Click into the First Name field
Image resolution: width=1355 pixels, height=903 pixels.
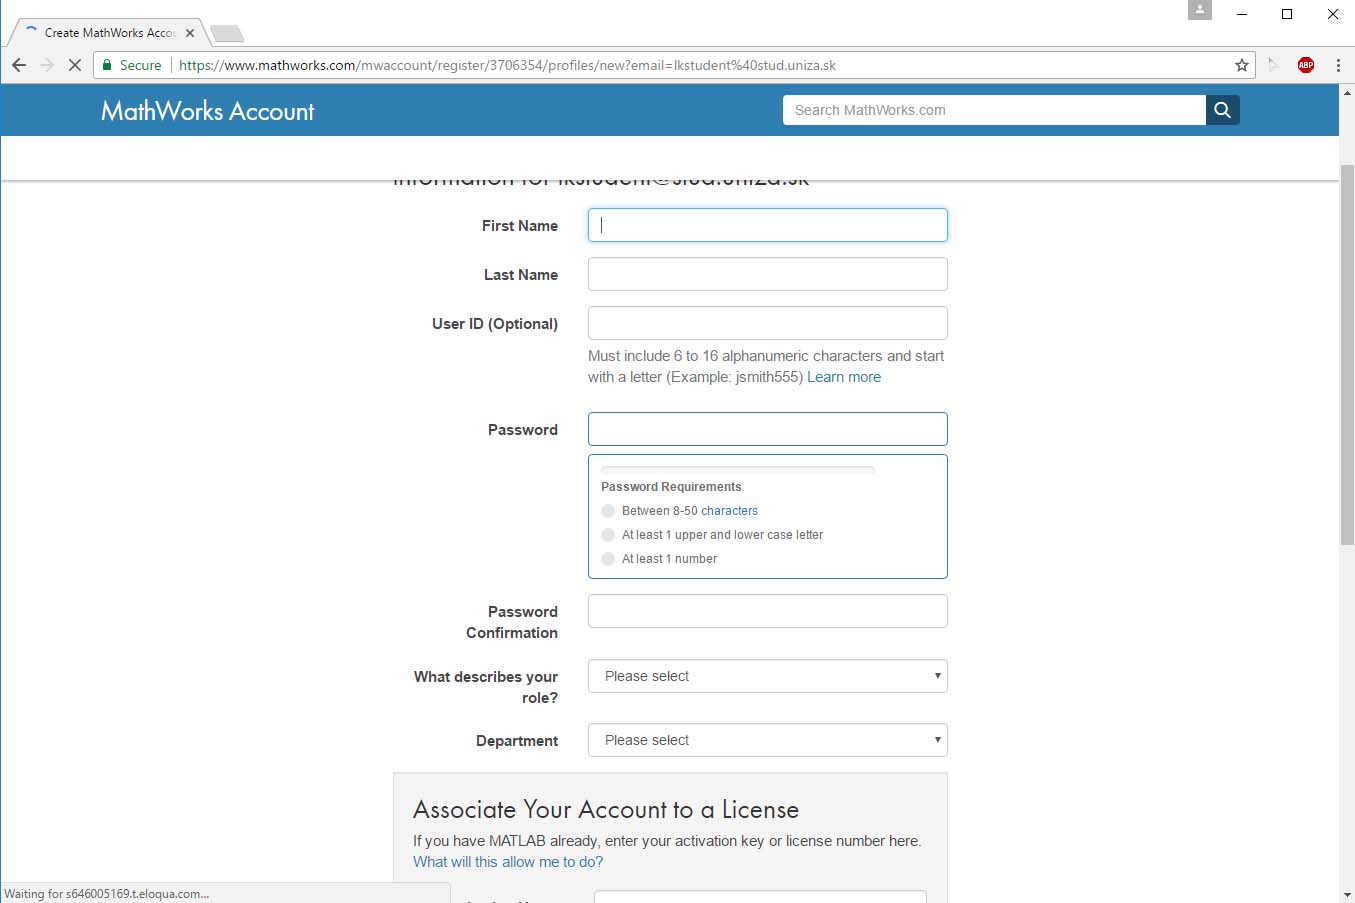[767, 225]
